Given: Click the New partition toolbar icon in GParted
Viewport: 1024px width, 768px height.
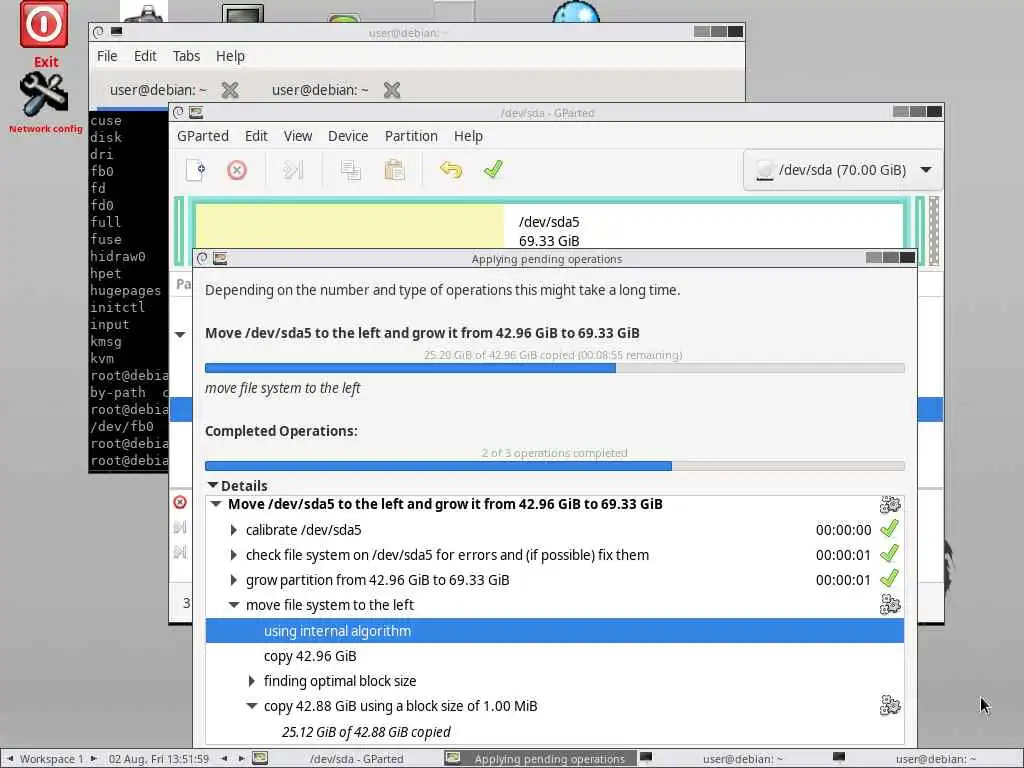Looking at the screenshot, I should click(x=195, y=170).
